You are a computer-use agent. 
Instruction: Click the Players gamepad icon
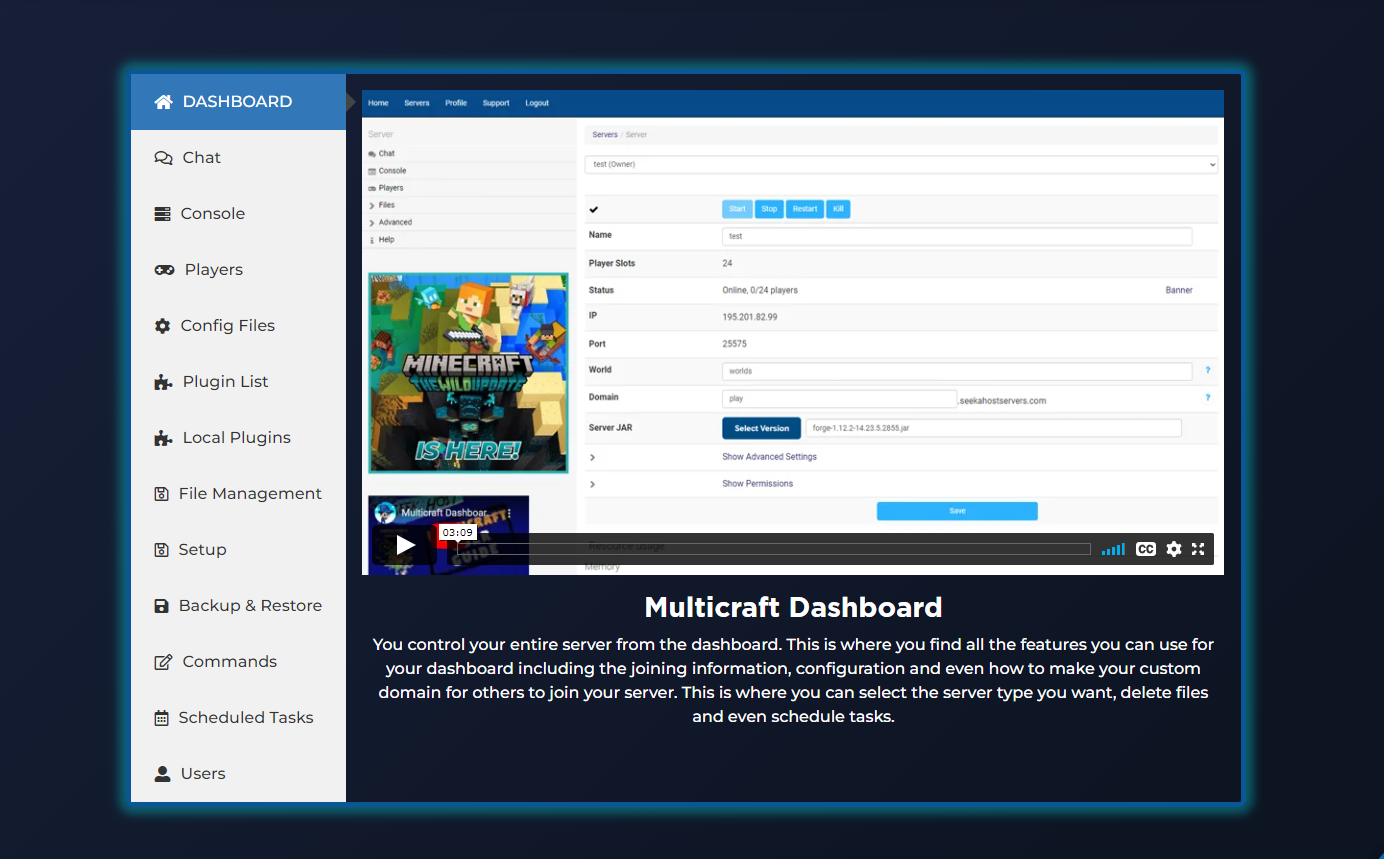(x=164, y=270)
